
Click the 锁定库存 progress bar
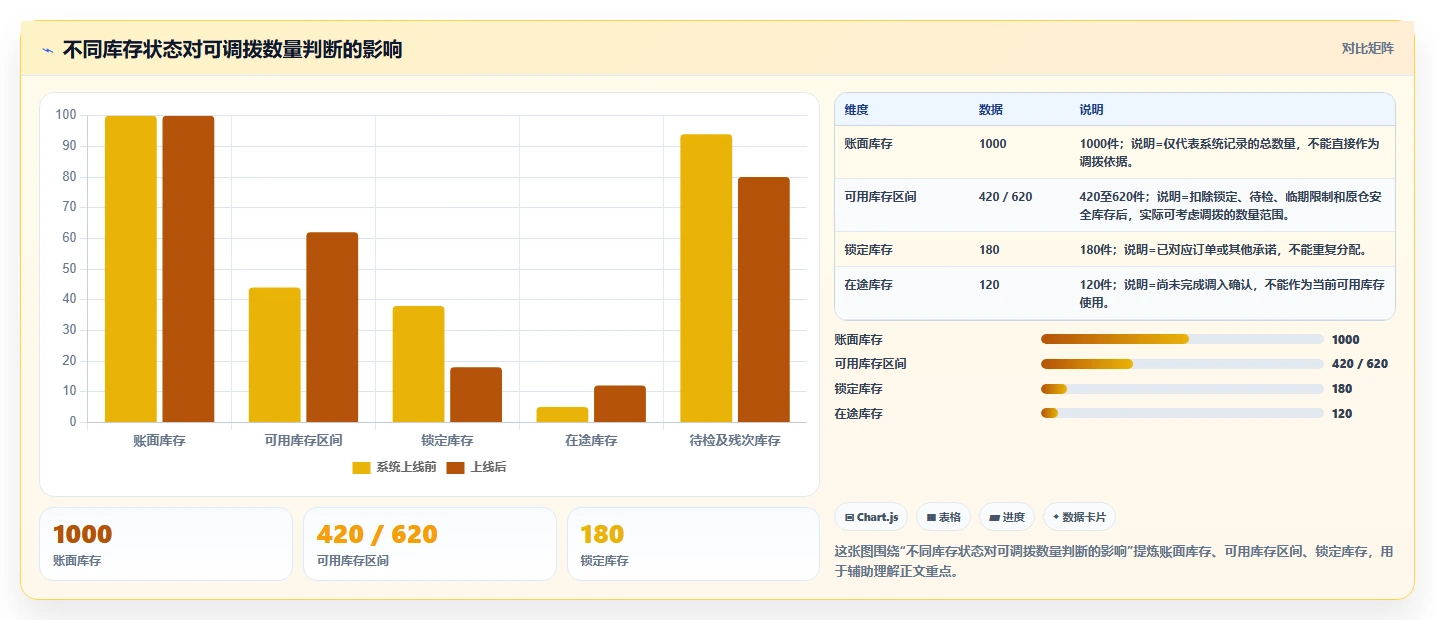click(x=1182, y=389)
